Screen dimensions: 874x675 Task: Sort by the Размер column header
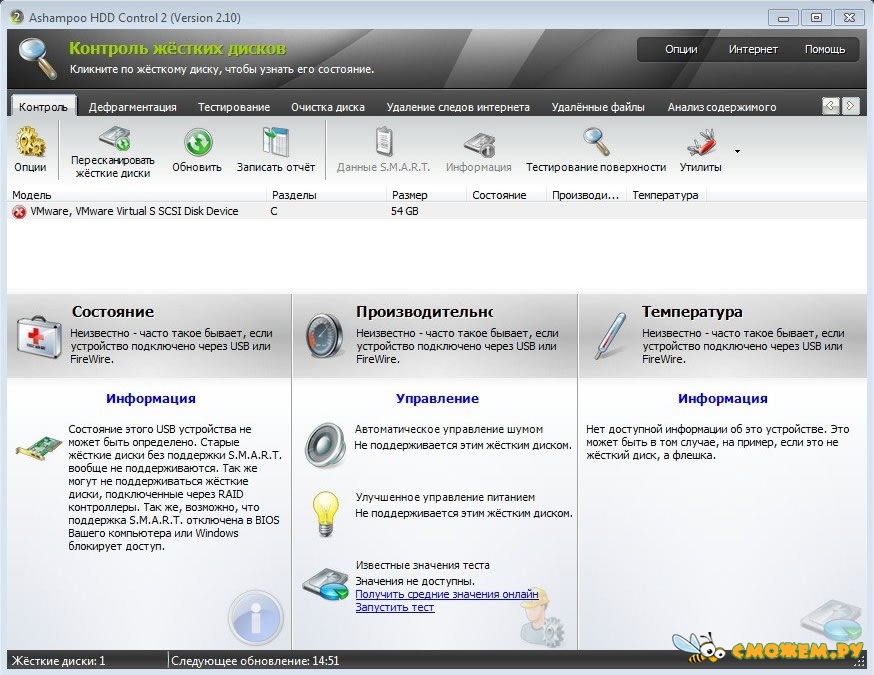[x=426, y=195]
